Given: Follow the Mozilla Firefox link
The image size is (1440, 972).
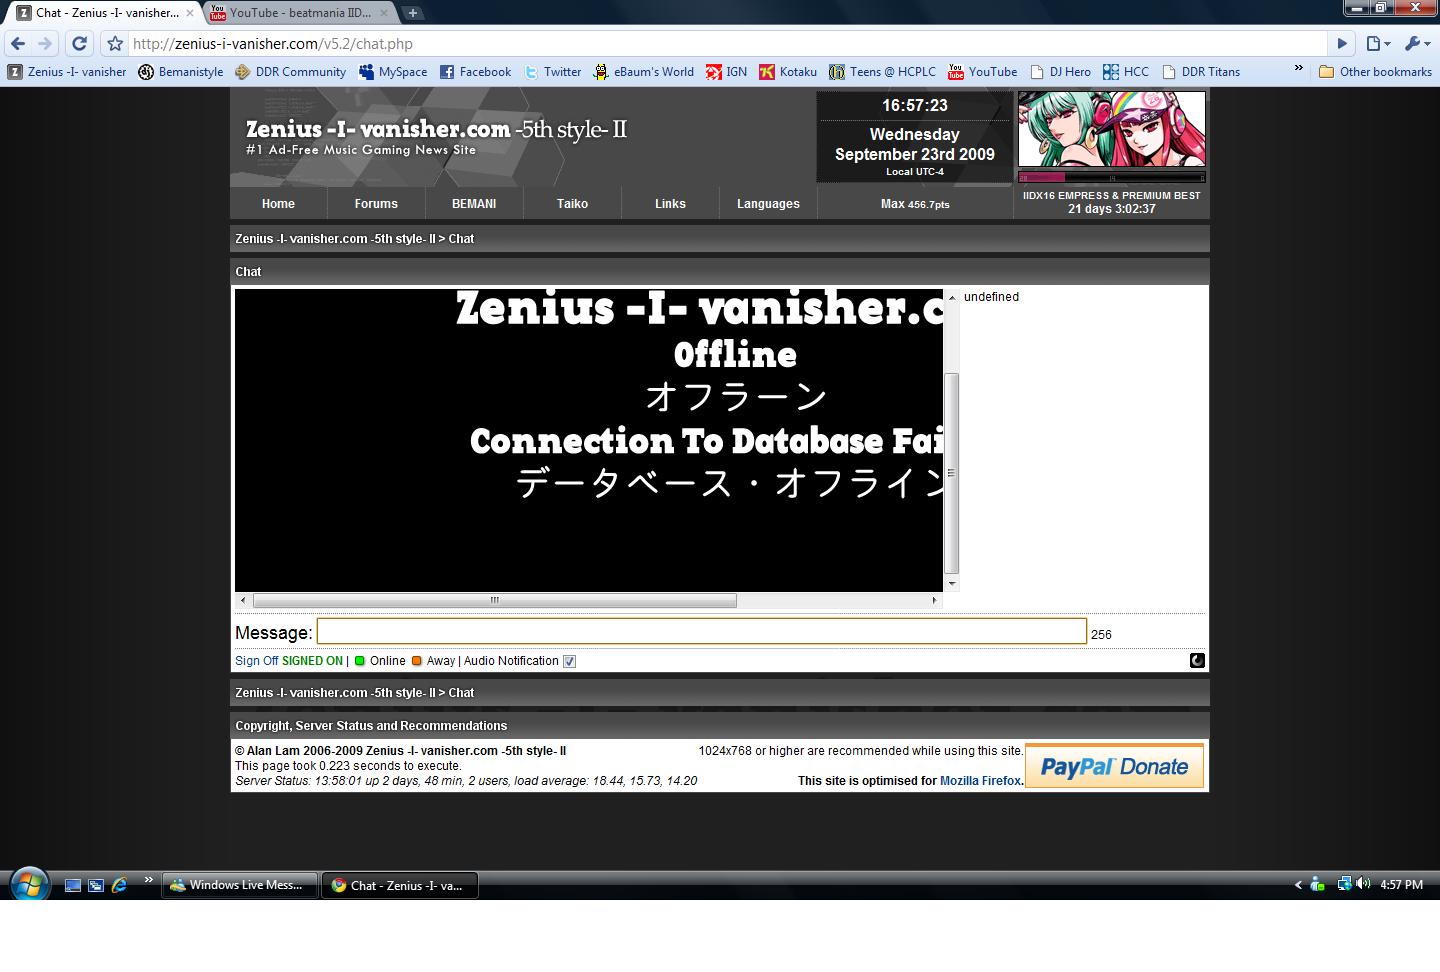Looking at the screenshot, I should [980, 781].
